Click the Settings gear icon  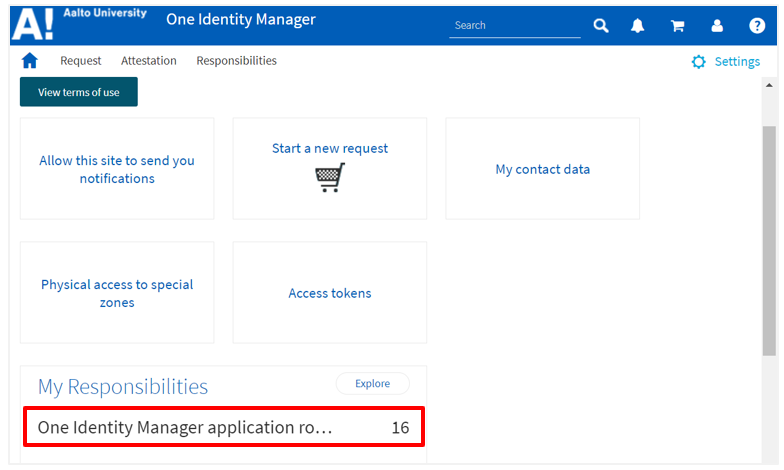[699, 62]
